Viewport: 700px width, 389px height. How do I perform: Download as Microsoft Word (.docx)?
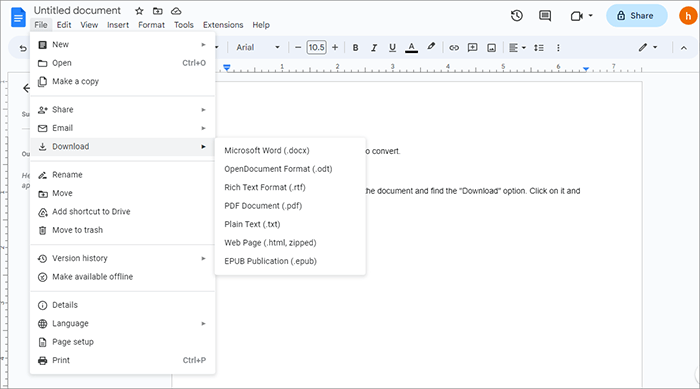(290, 151)
